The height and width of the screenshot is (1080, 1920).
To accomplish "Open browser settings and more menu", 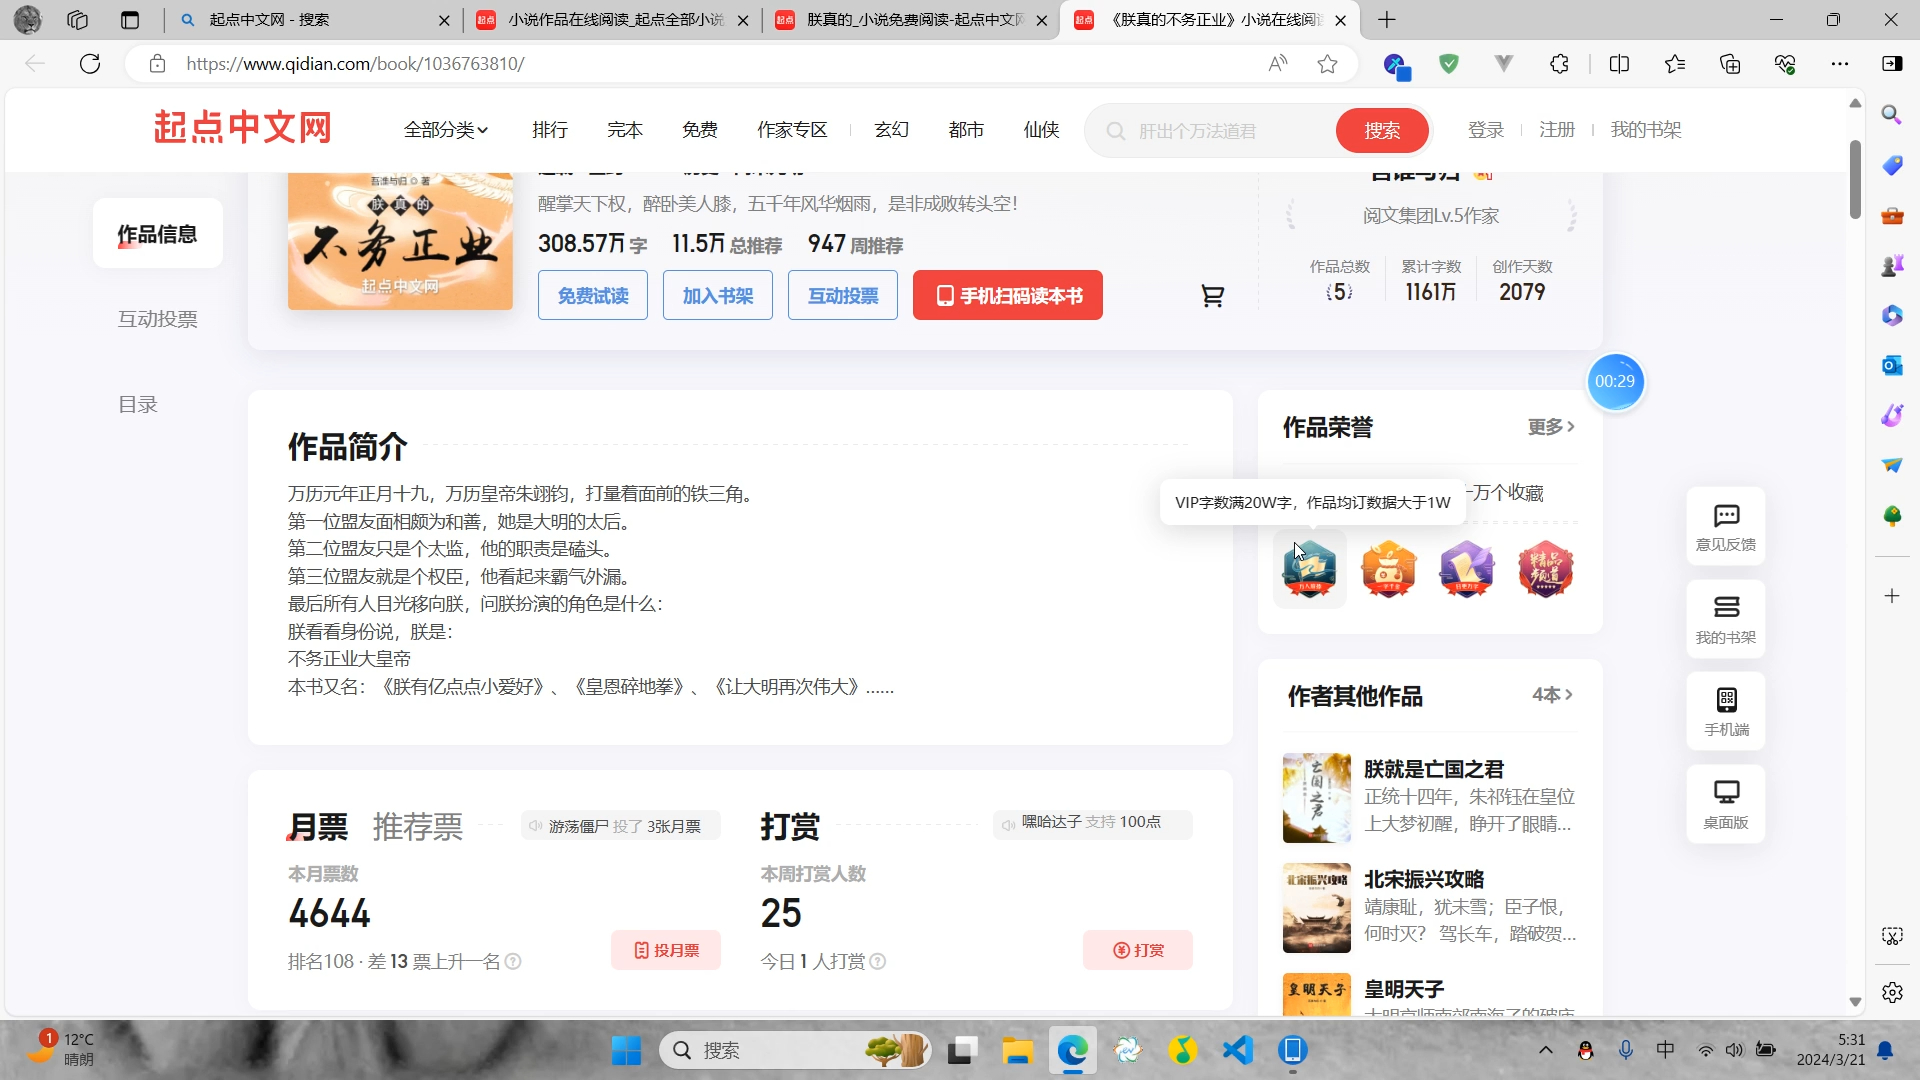I will (1840, 64).
